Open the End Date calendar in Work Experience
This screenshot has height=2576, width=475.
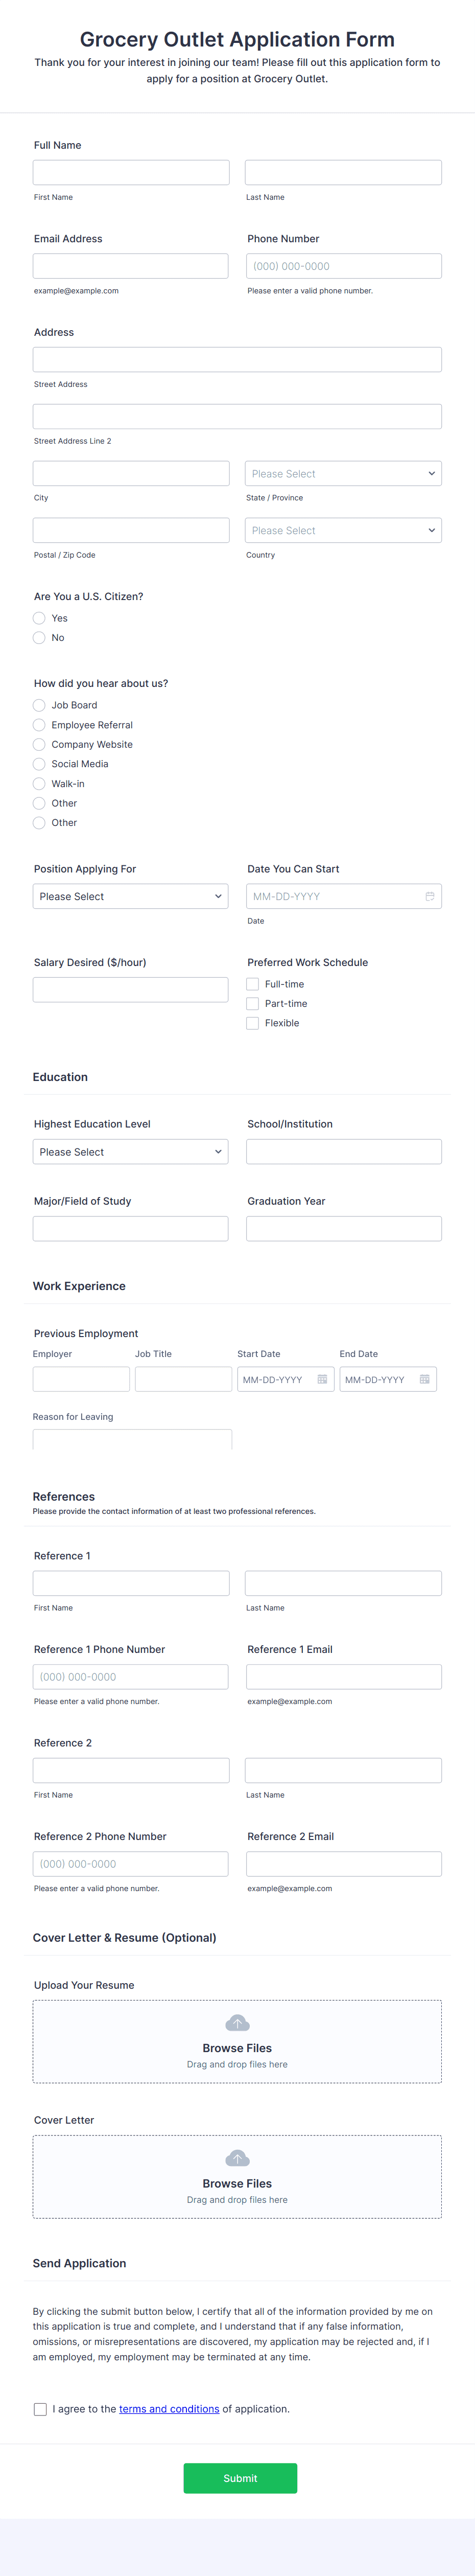coord(424,1379)
